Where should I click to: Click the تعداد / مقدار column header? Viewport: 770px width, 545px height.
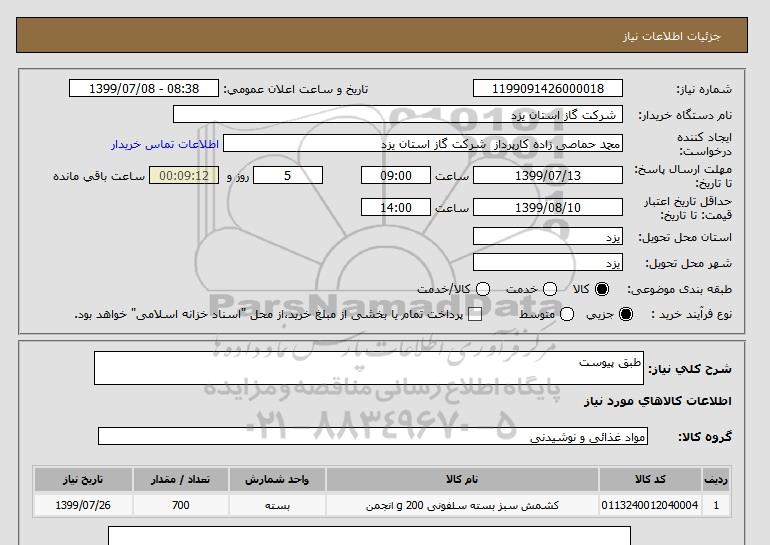tap(181, 479)
